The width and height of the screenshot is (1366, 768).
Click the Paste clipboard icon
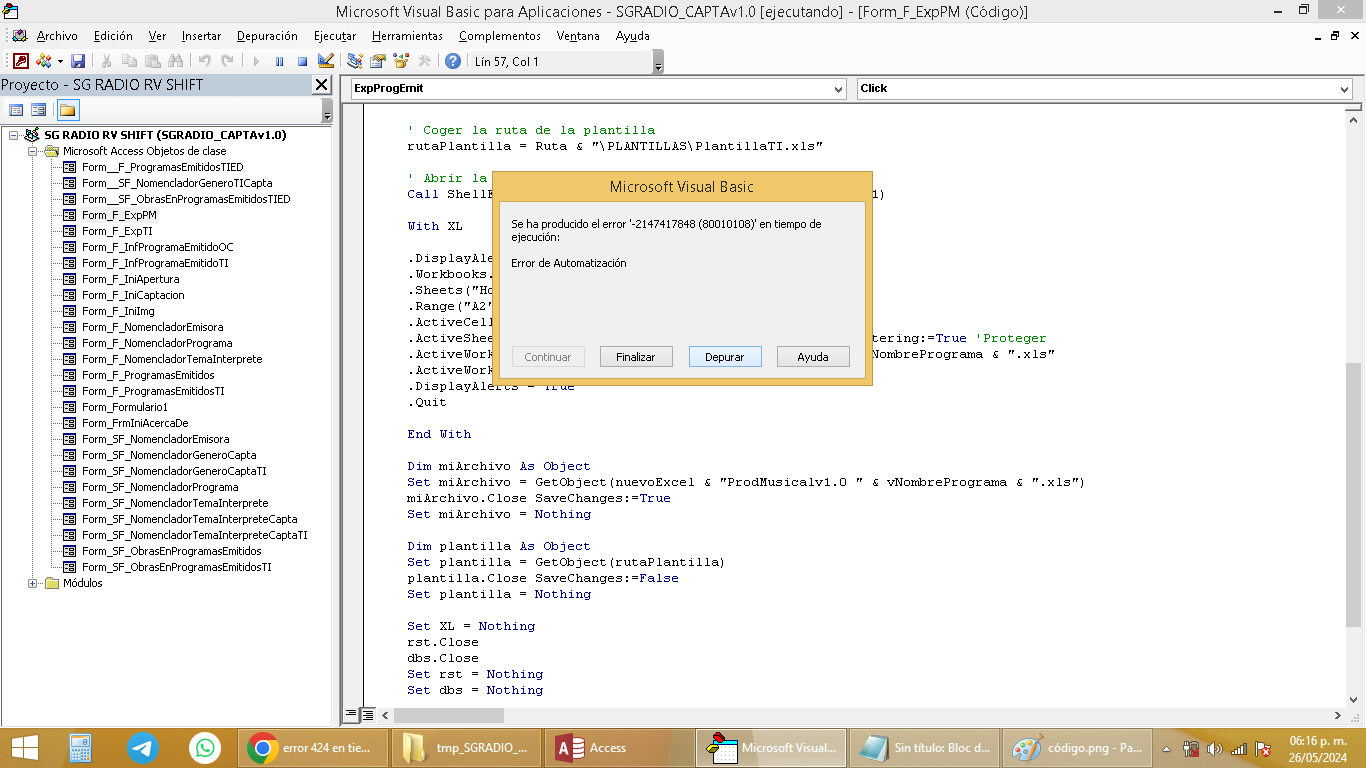[153, 61]
